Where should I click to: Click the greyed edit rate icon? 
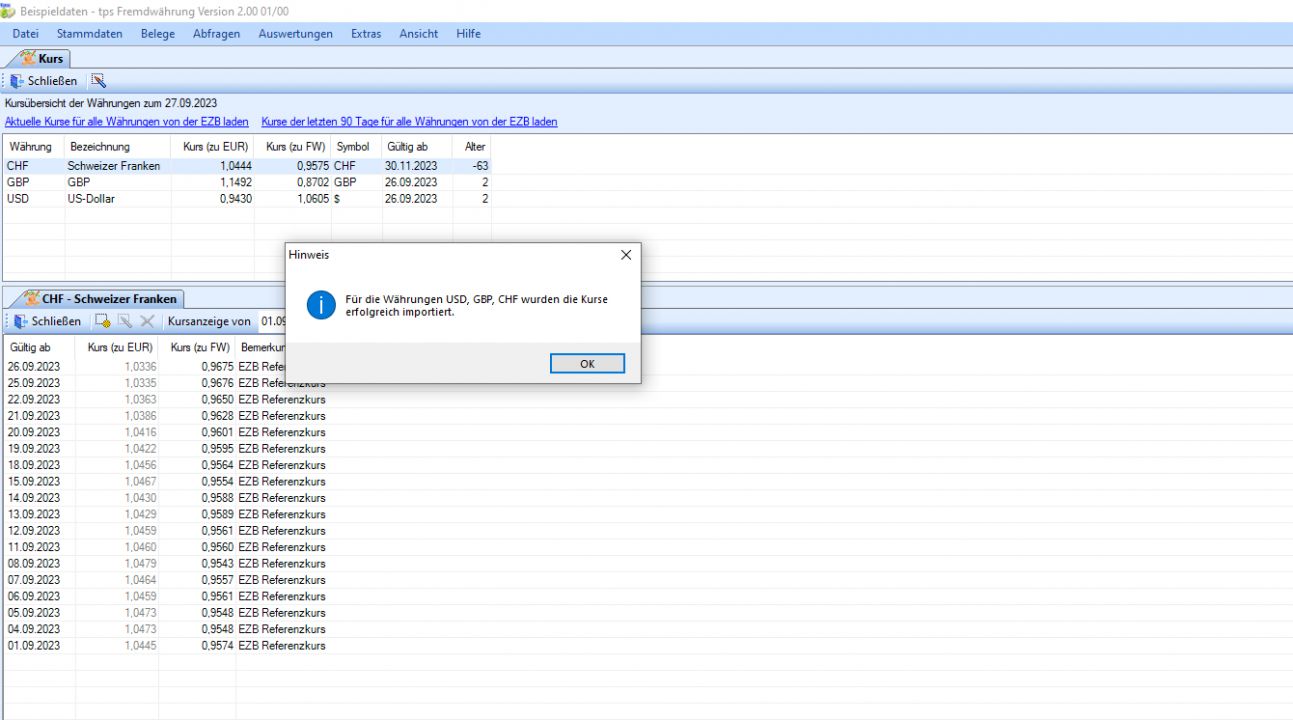click(125, 321)
